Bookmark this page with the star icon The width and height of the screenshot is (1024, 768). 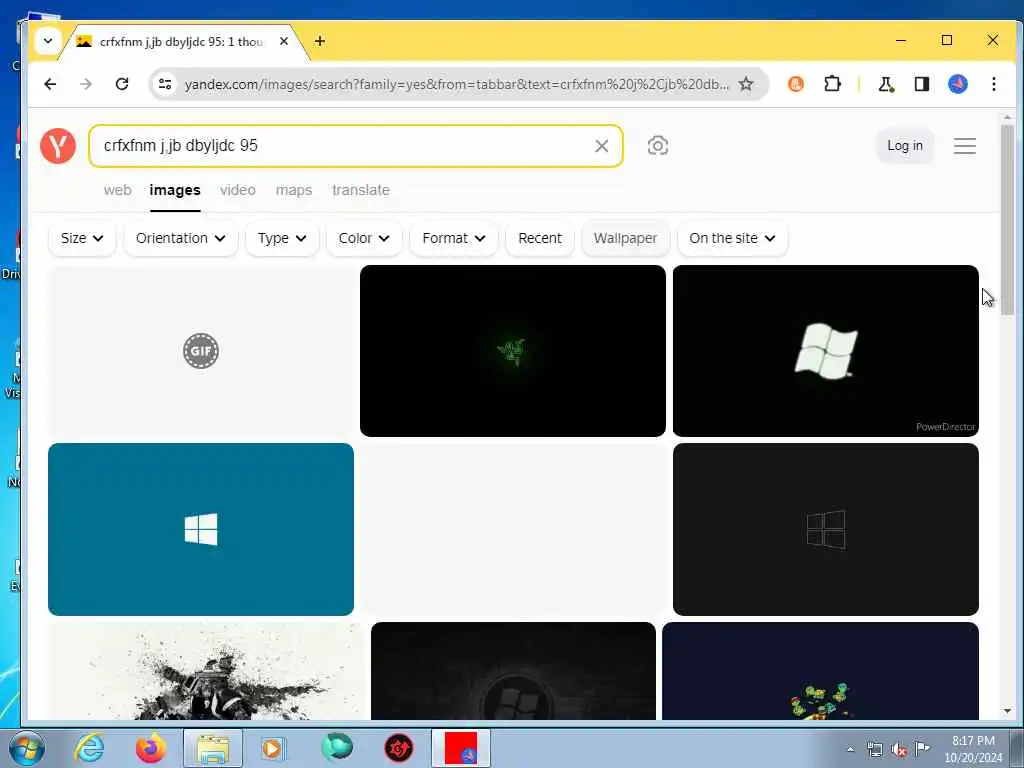click(x=746, y=84)
